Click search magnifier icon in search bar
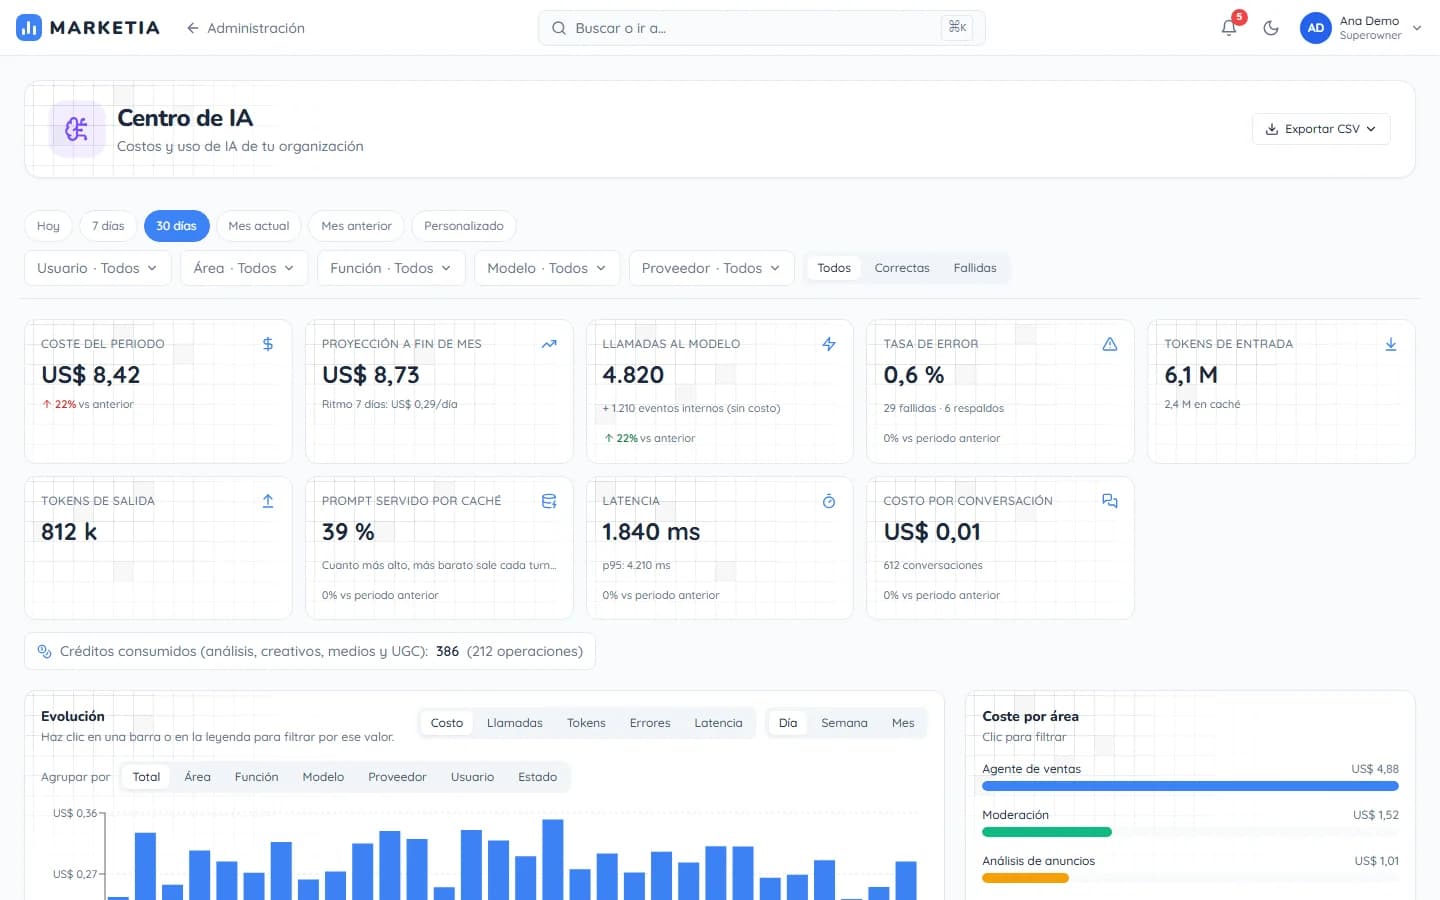The image size is (1440, 900). tap(559, 28)
